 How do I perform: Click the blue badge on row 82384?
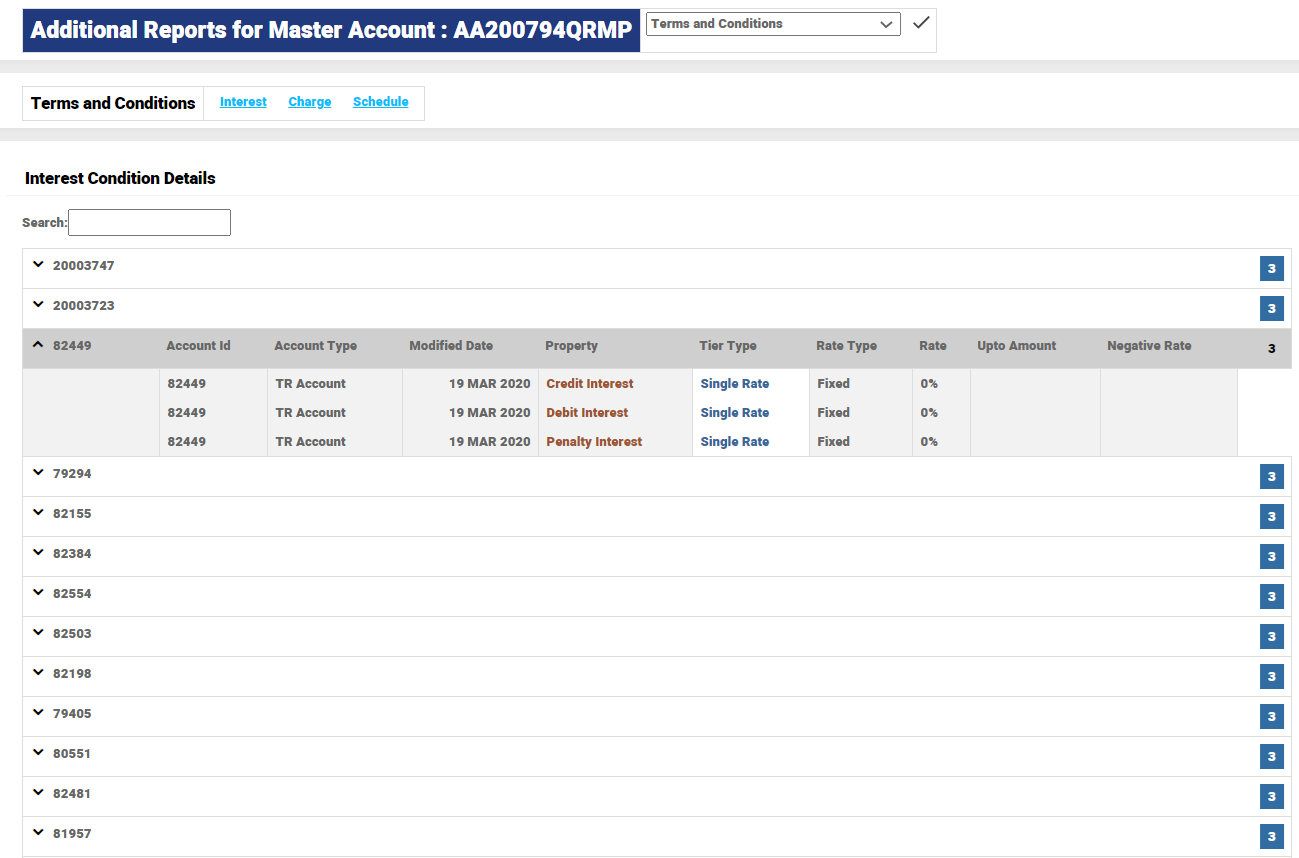tap(1271, 557)
